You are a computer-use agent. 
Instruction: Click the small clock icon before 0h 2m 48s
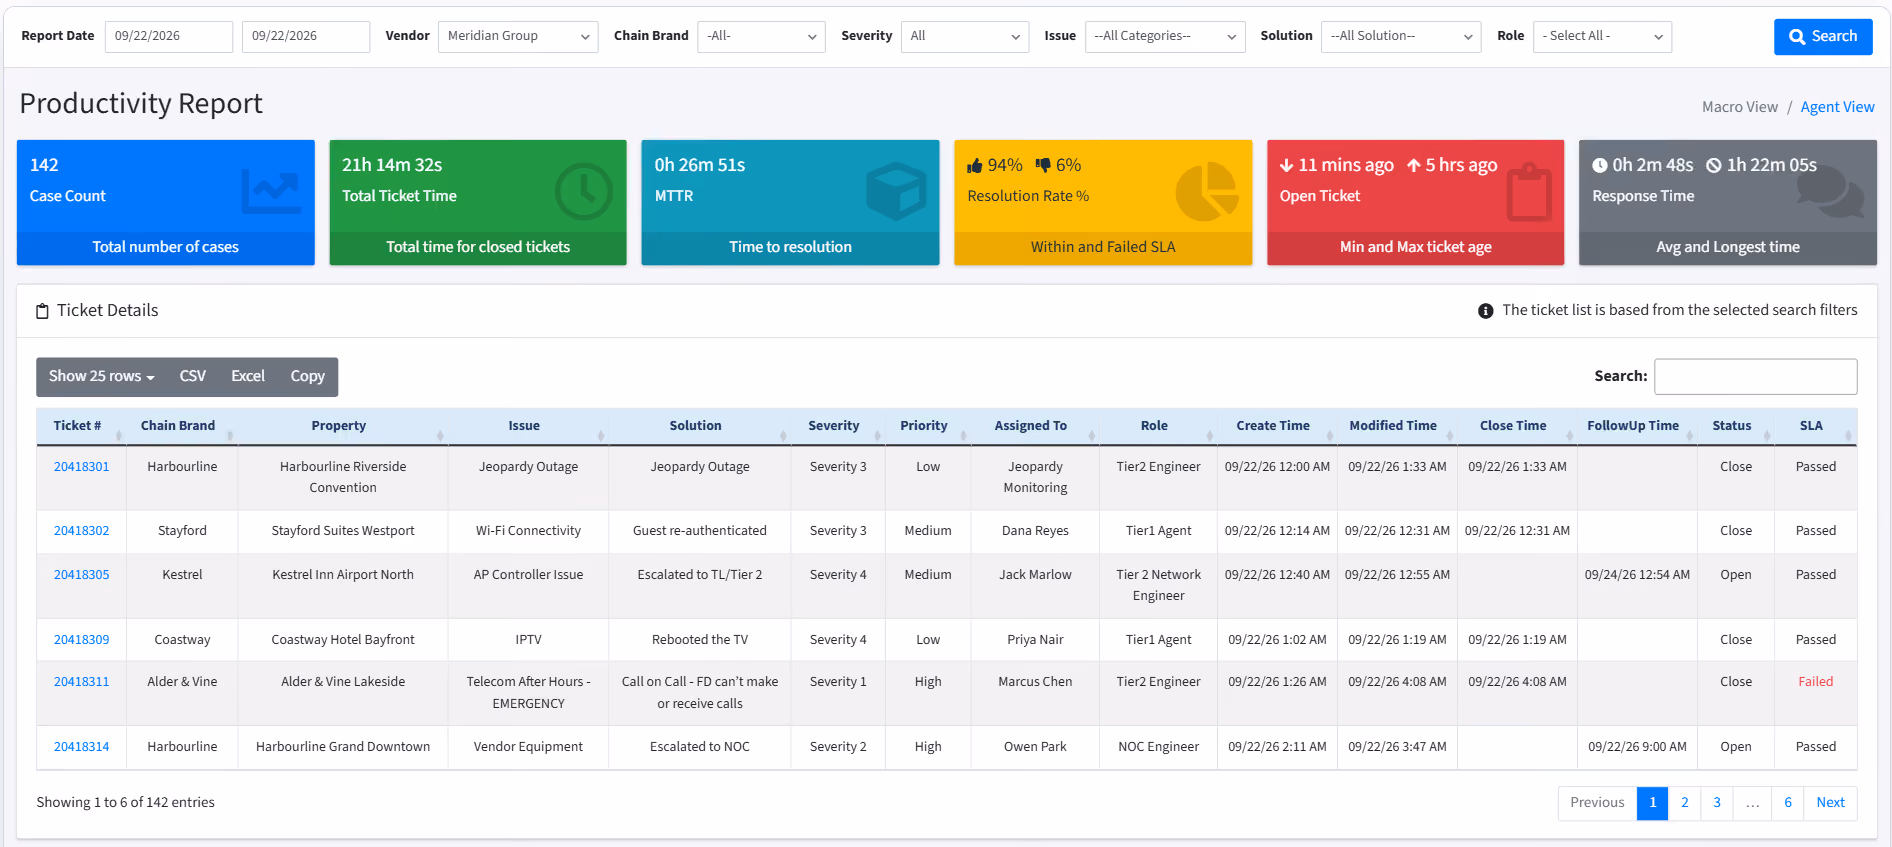pyautogui.click(x=1600, y=166)
